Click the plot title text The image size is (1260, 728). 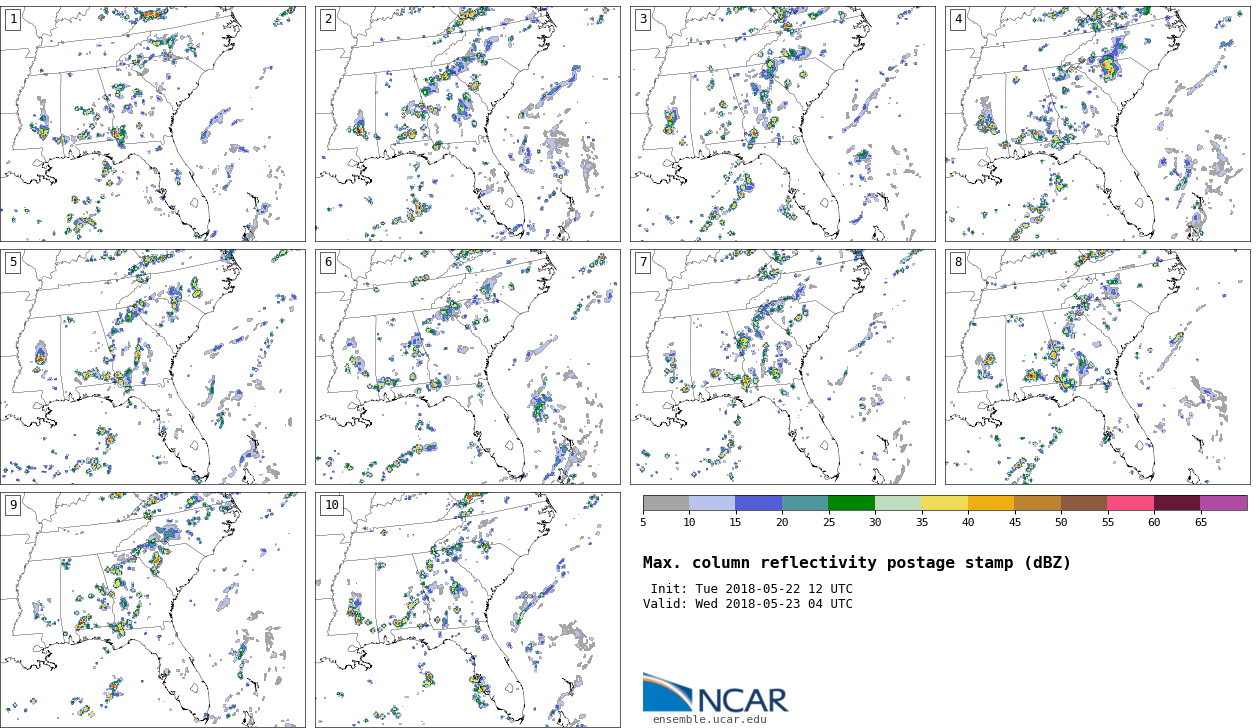point(856,563)
